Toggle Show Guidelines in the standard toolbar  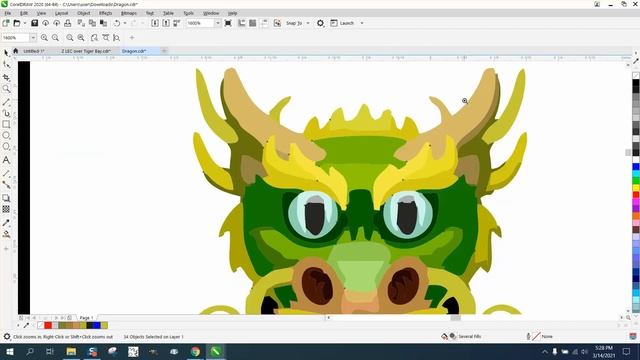pyautogui.click(x=264, y=23)
